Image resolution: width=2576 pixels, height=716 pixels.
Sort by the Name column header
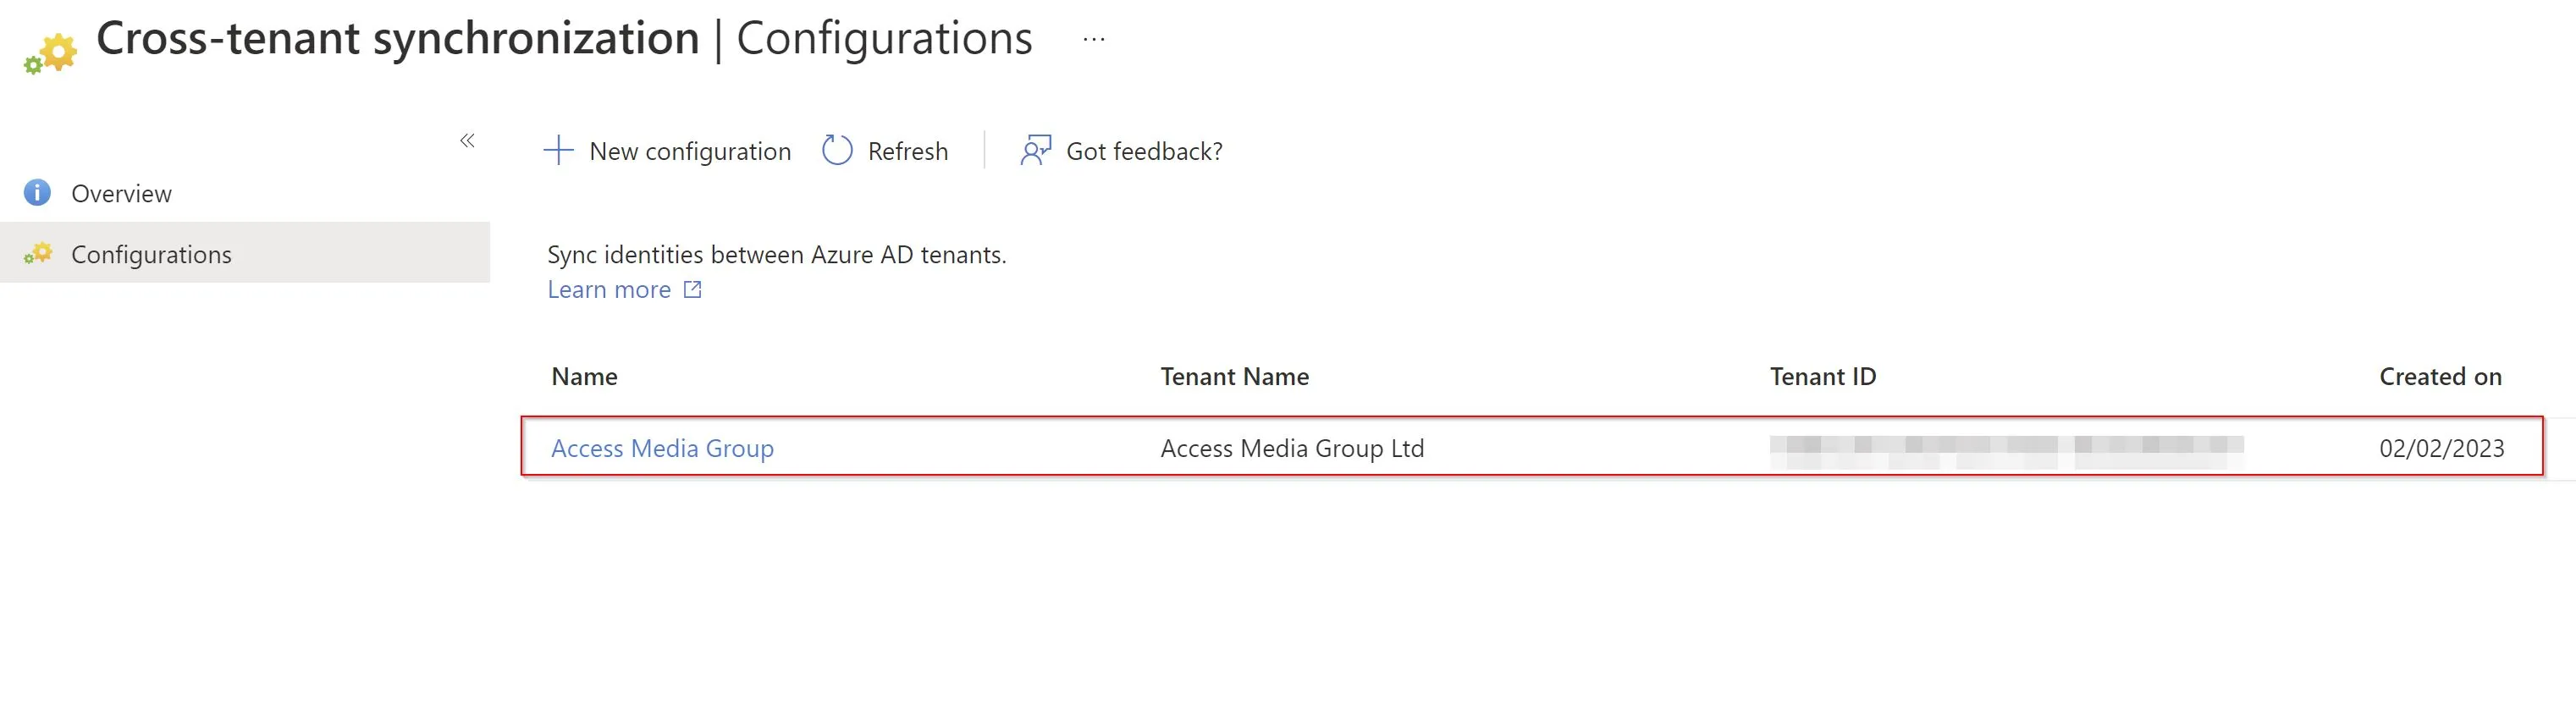click(584, 377)
